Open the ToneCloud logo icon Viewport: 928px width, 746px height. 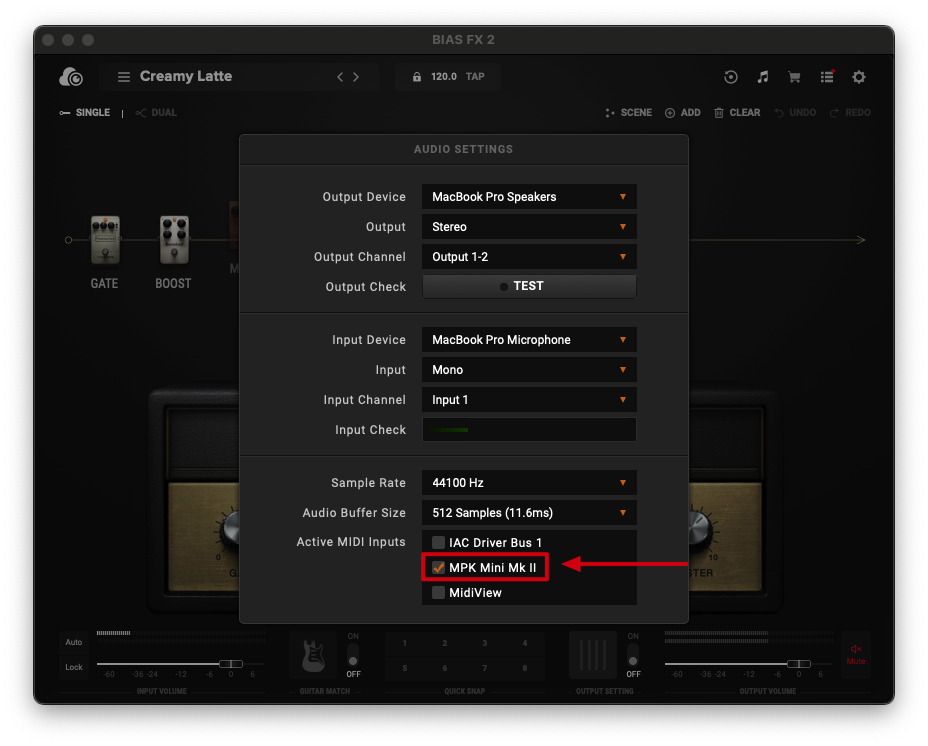click(x=71, y=77)
